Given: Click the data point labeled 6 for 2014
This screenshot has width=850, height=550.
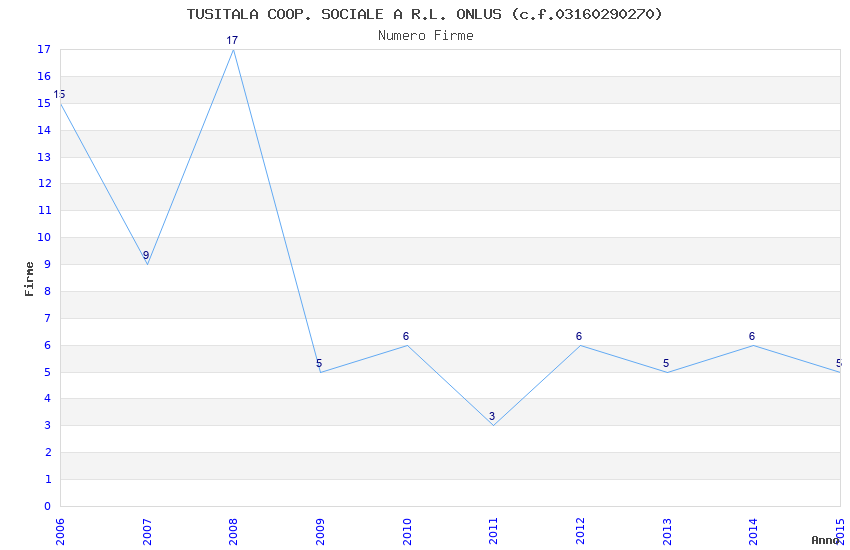Looking at the screenshot, I should coord(751,336).
